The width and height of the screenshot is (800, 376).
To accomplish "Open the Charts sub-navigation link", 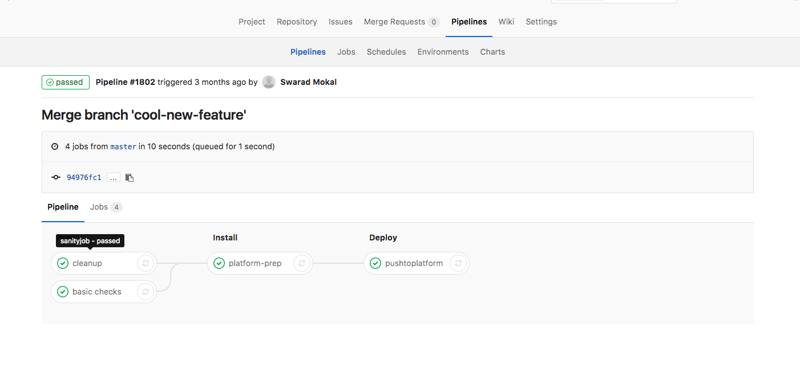I will pos(492,52).
